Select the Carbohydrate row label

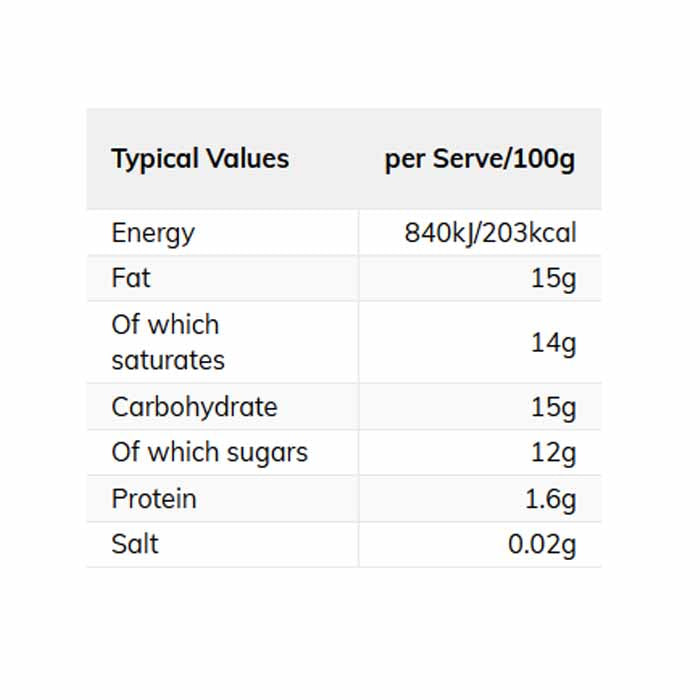[x=194, y=407]
